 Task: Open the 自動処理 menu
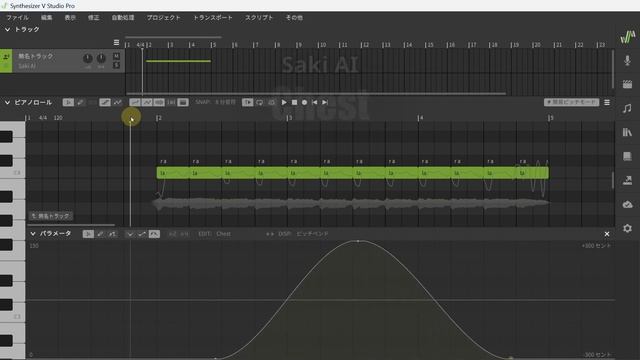click(123, 18)
